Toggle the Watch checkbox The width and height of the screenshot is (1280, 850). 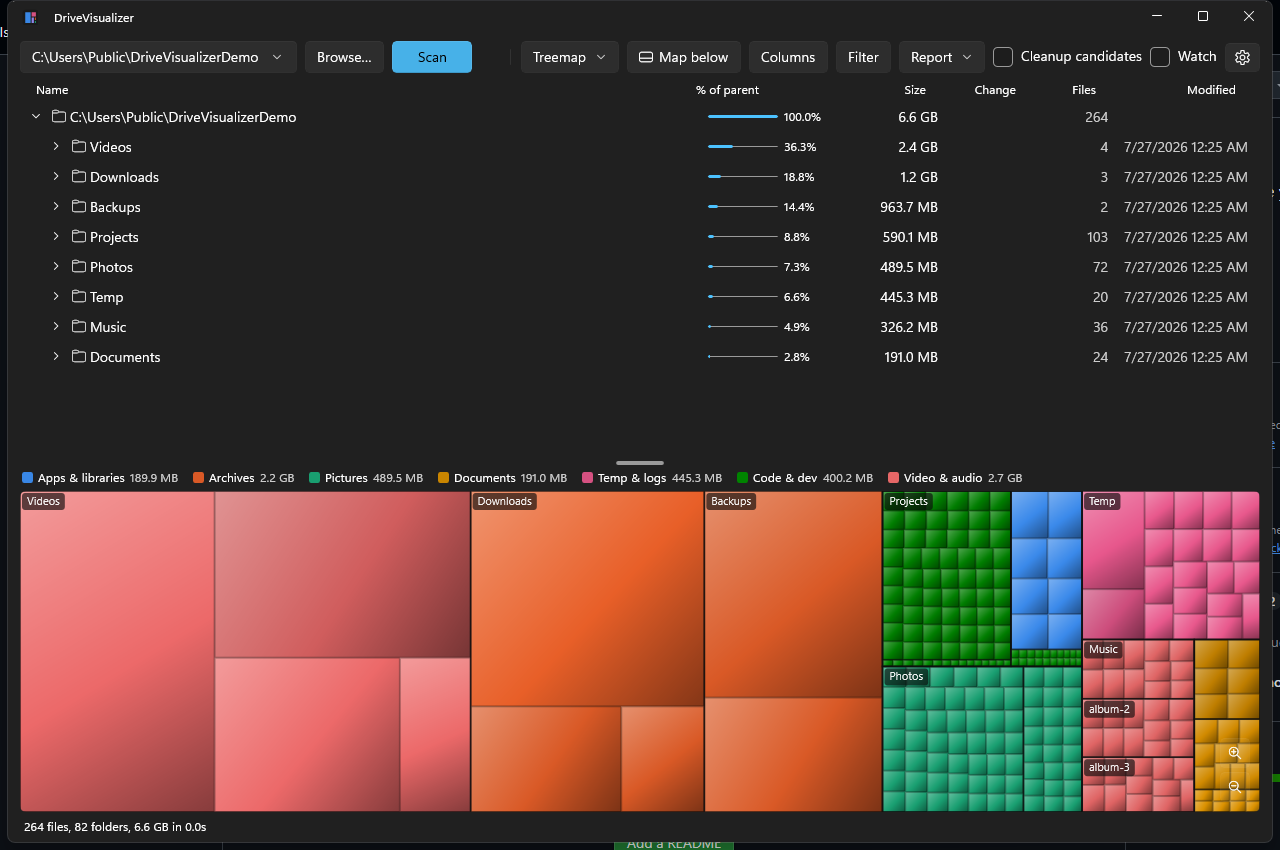tap(1160, 57)
